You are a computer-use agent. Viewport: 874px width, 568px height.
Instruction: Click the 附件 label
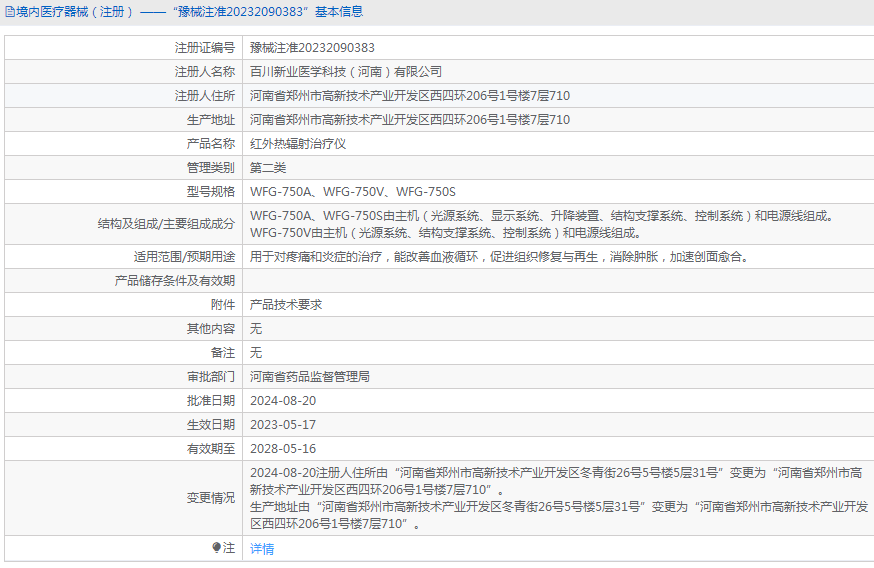click(223, 305)
